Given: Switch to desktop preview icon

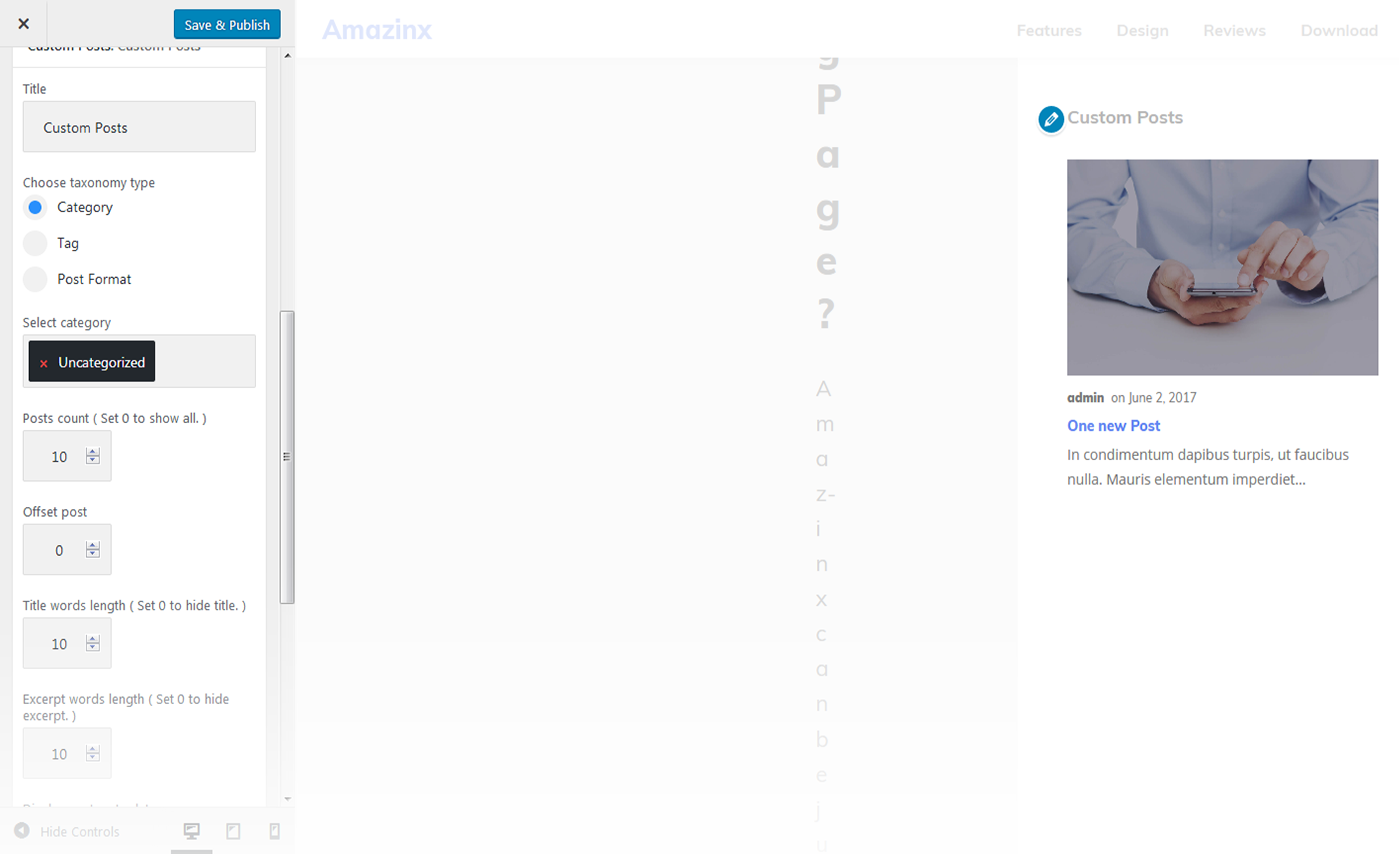Looking at the screenshot, I should [192, 831].
